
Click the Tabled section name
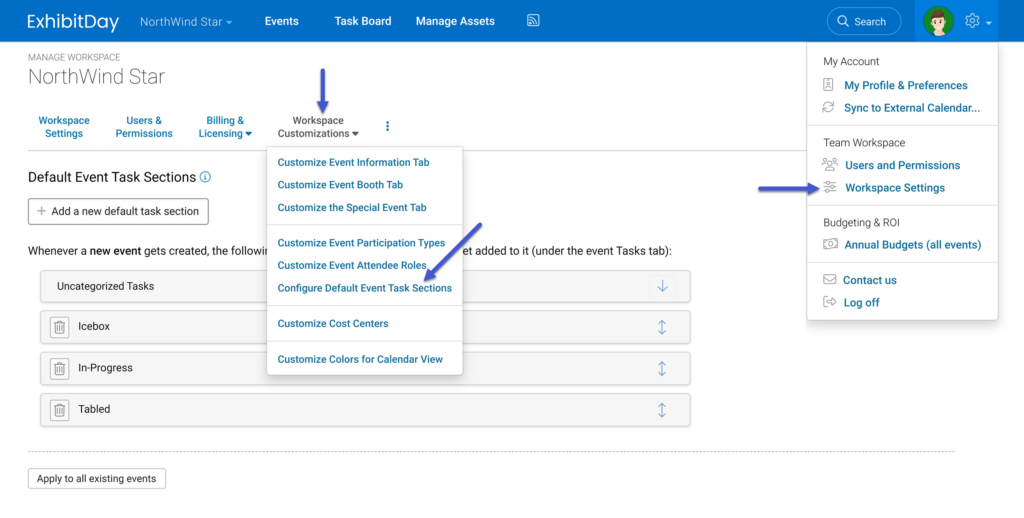pos(94,410)
